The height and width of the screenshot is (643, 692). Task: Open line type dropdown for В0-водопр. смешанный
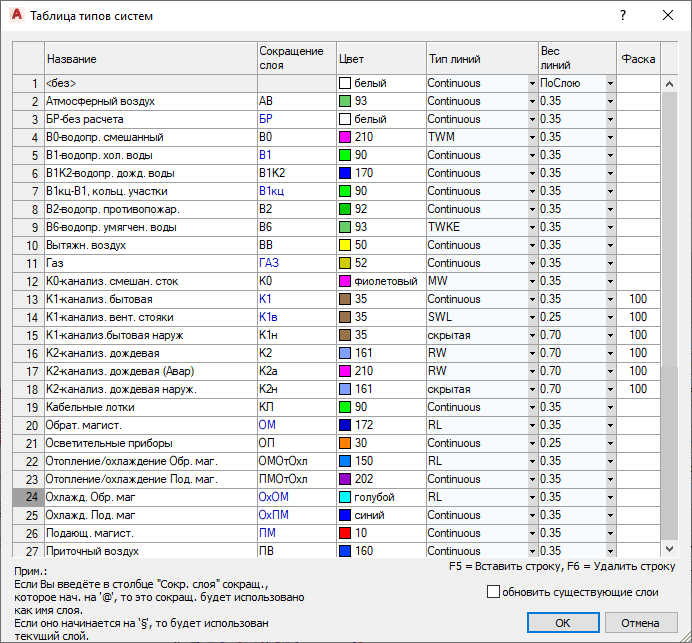click(532, 137)
